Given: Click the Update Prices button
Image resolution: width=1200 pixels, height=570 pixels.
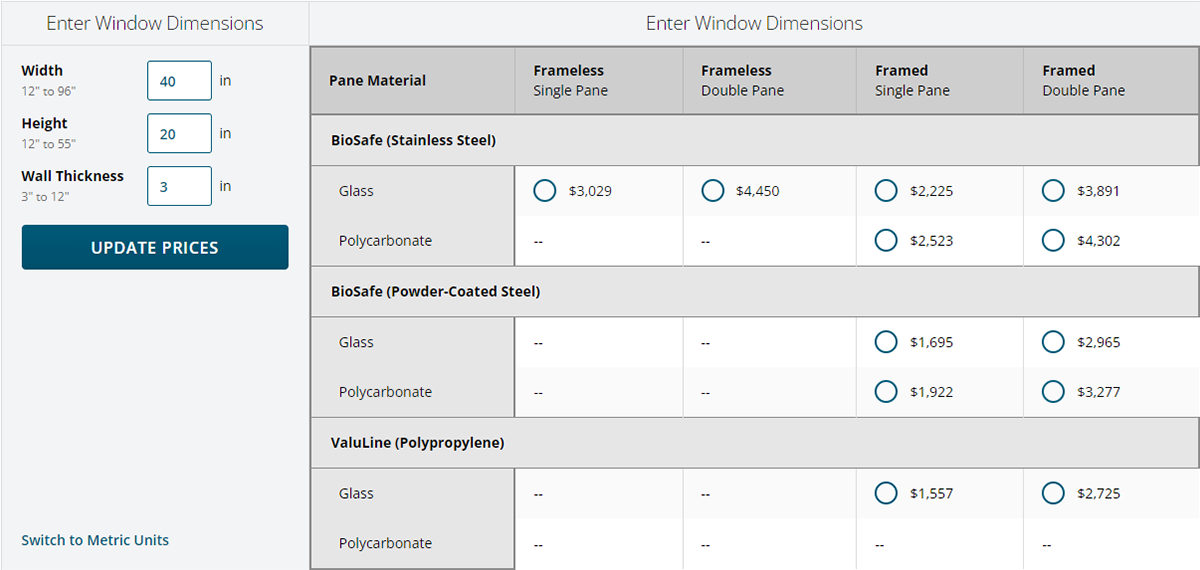Looking at the screenshot, I should (x=155, y=247).
